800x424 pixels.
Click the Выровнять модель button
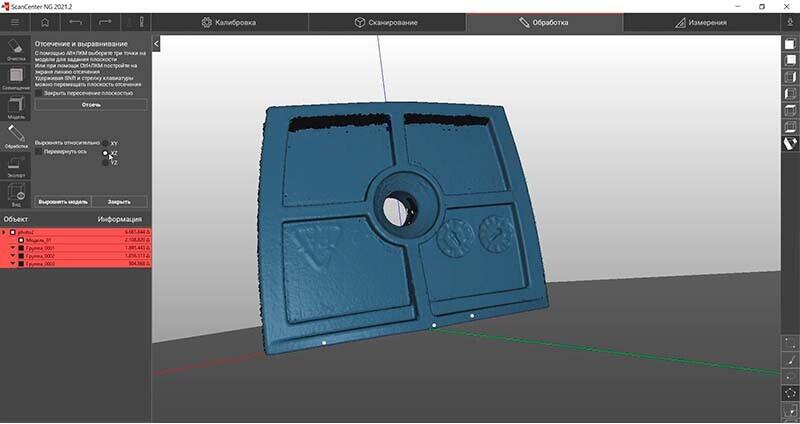click(x=63, y=202)
